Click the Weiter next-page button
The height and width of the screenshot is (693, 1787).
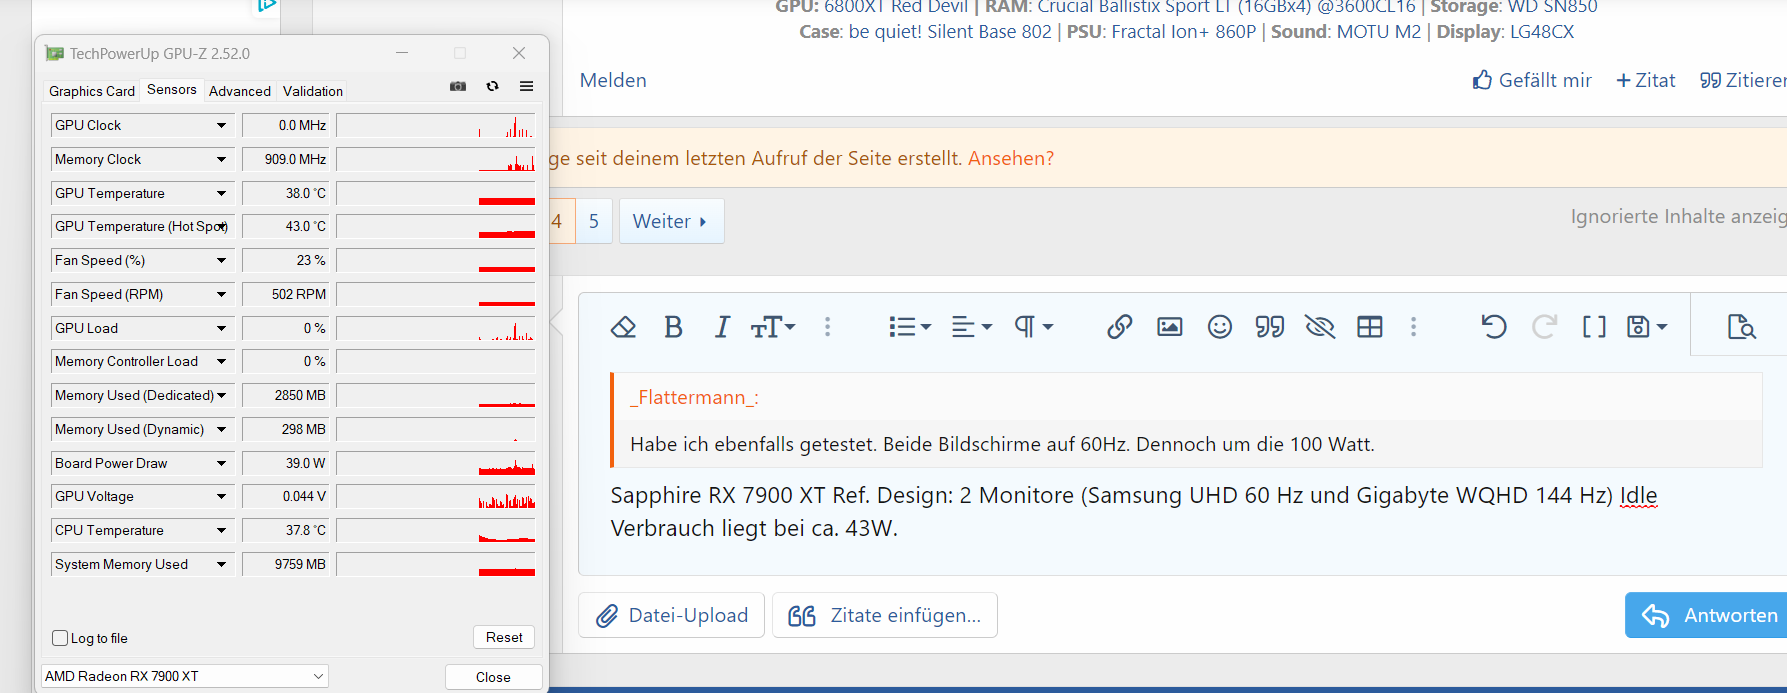pos(671,221)
